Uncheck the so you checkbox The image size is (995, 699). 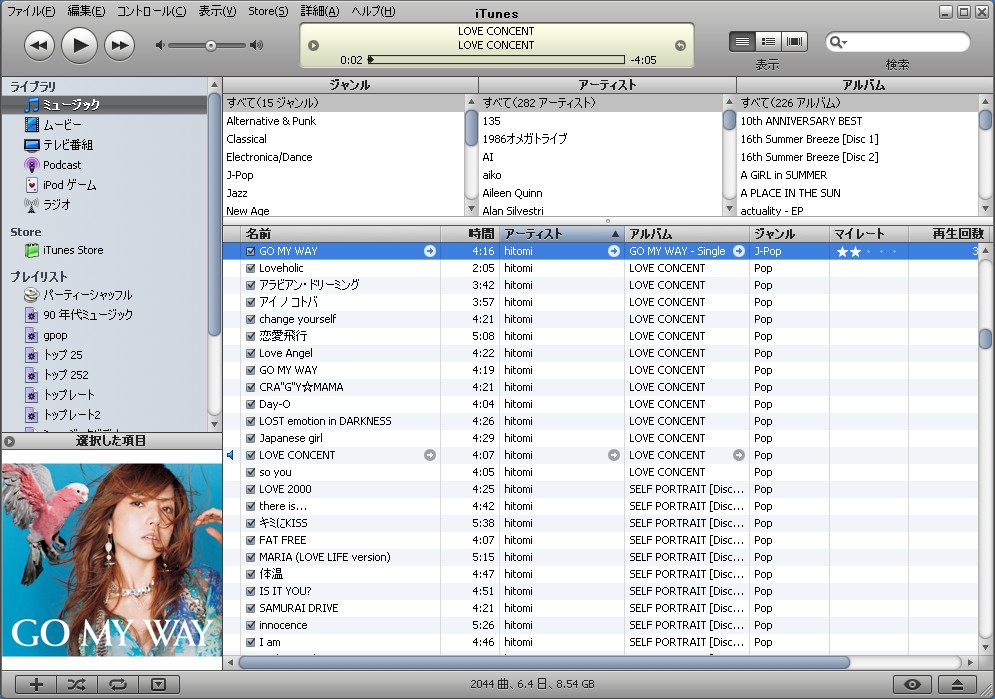251,473
